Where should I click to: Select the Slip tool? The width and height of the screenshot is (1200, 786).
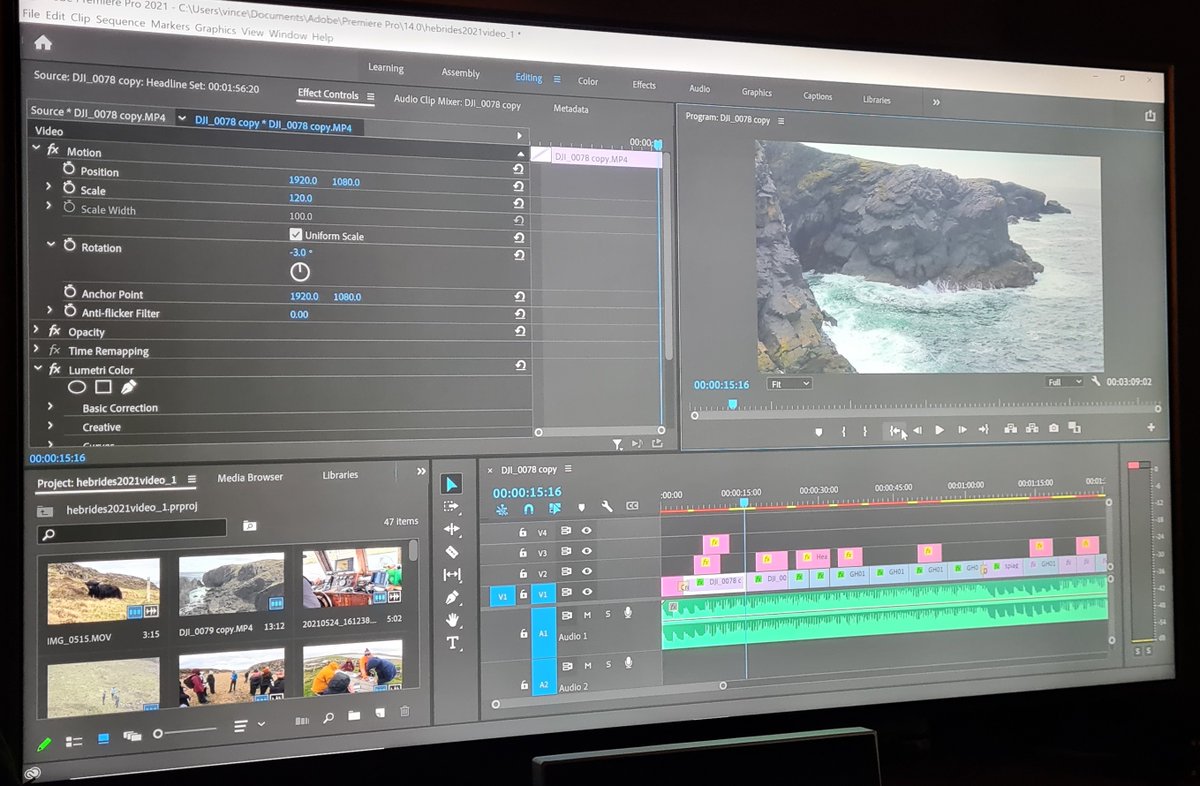pyautogui.click(x=451, y=575)
